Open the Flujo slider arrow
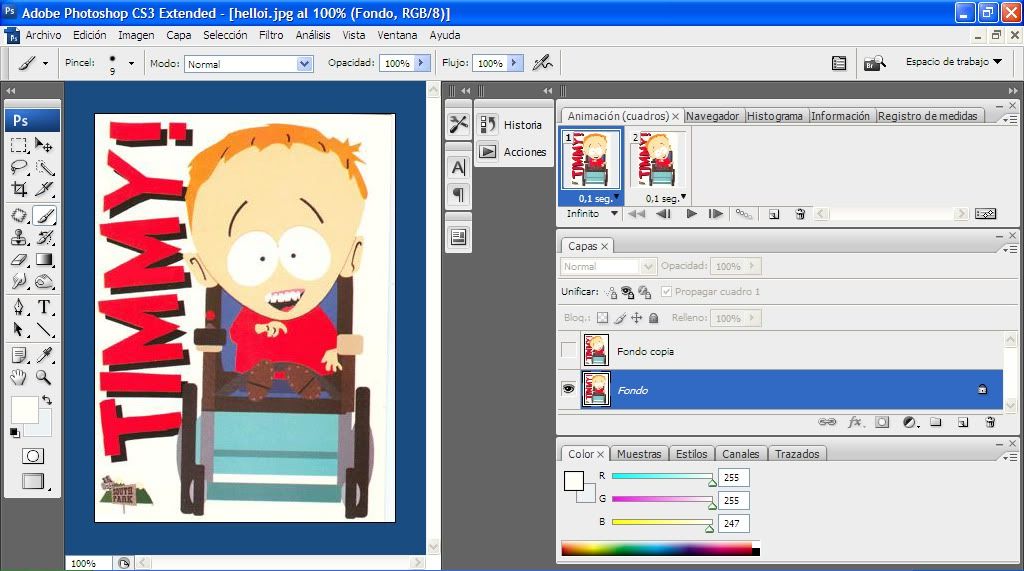This screenshot has height=571, width=1024. click(514, 63)
